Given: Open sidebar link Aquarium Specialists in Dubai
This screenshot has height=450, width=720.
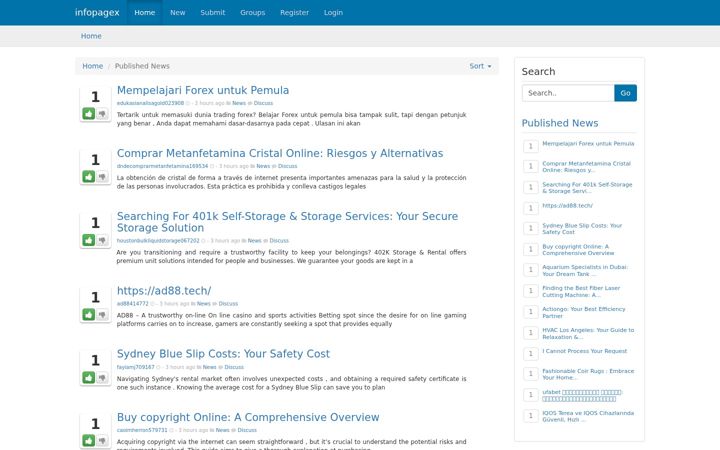Looking at the screenshot, I should pos(585,270).
